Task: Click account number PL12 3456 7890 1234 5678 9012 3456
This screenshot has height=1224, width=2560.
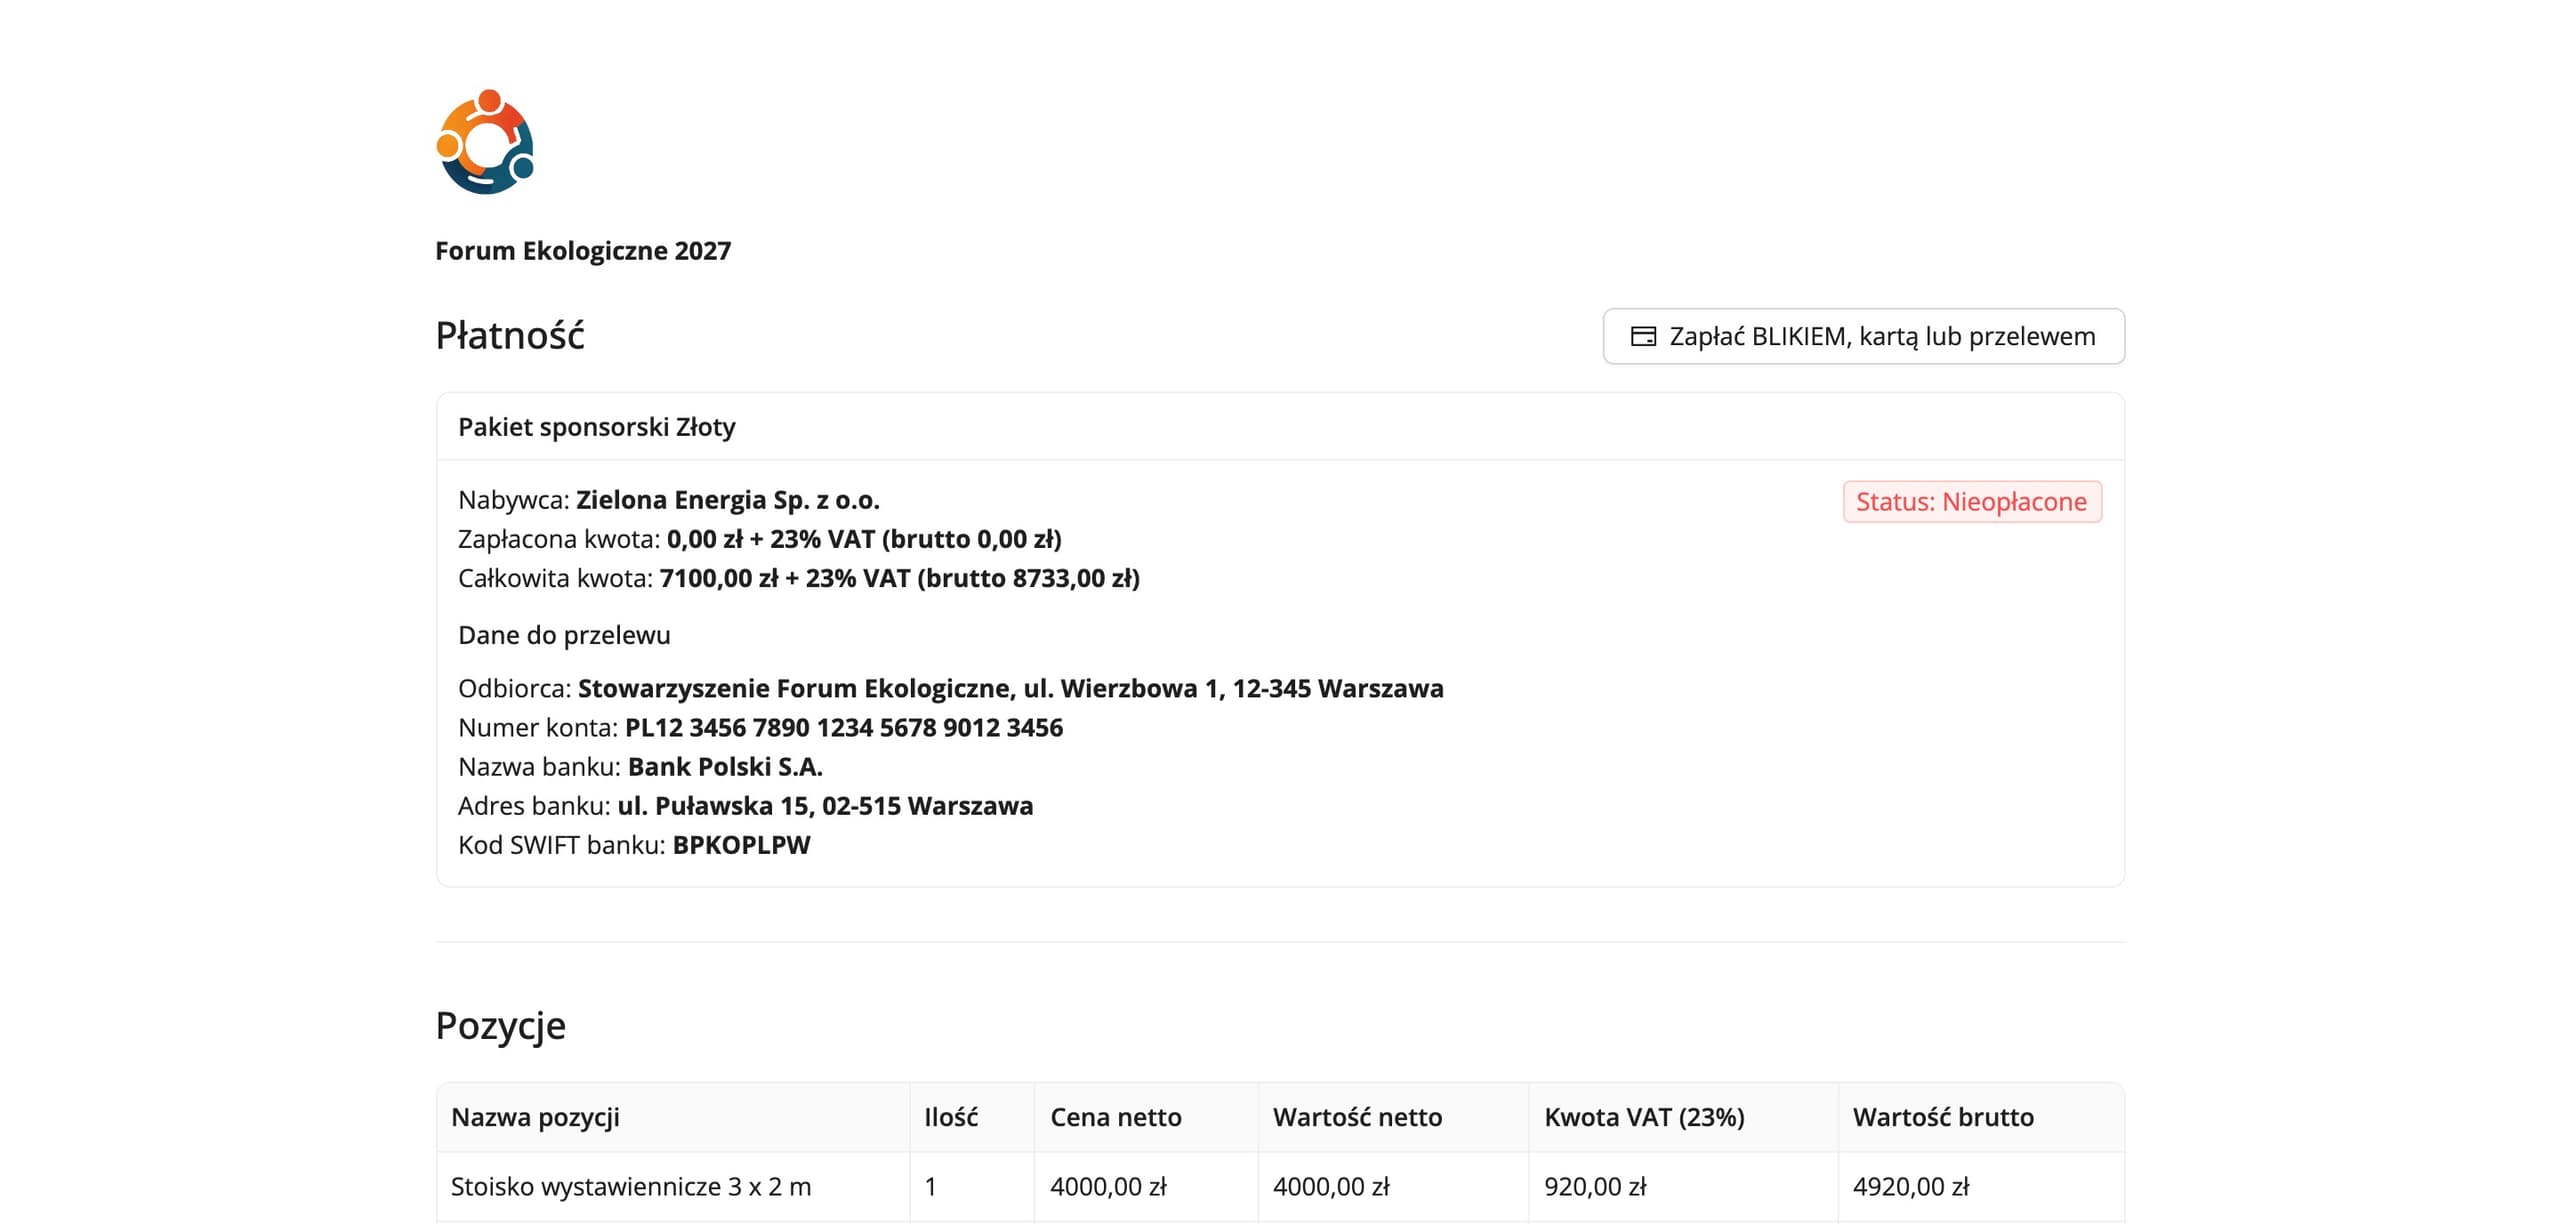Action: pyautogui.click(x=844, y=728)
